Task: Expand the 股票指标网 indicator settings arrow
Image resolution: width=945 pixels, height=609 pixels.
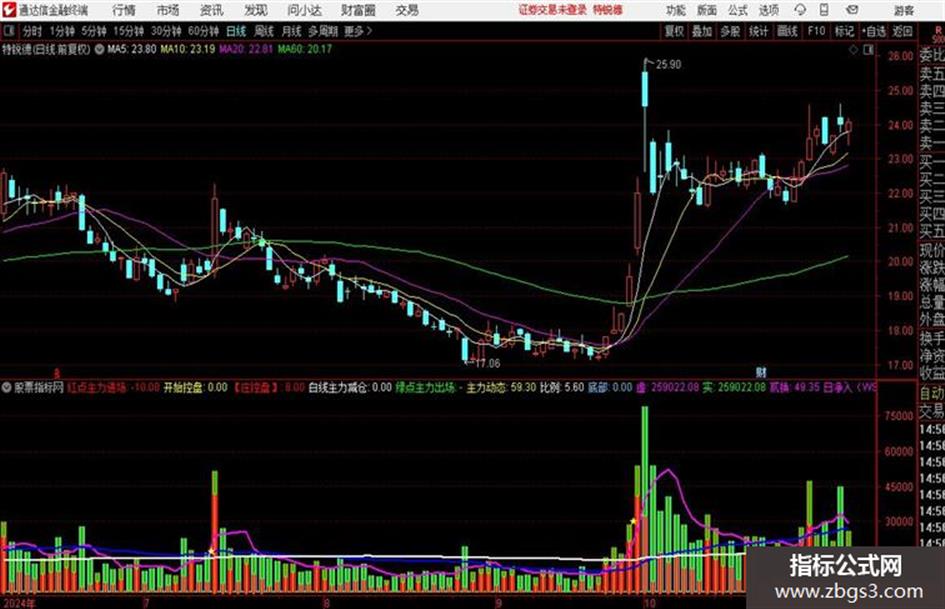Action: pyautogui.click(x=7, y=388)
